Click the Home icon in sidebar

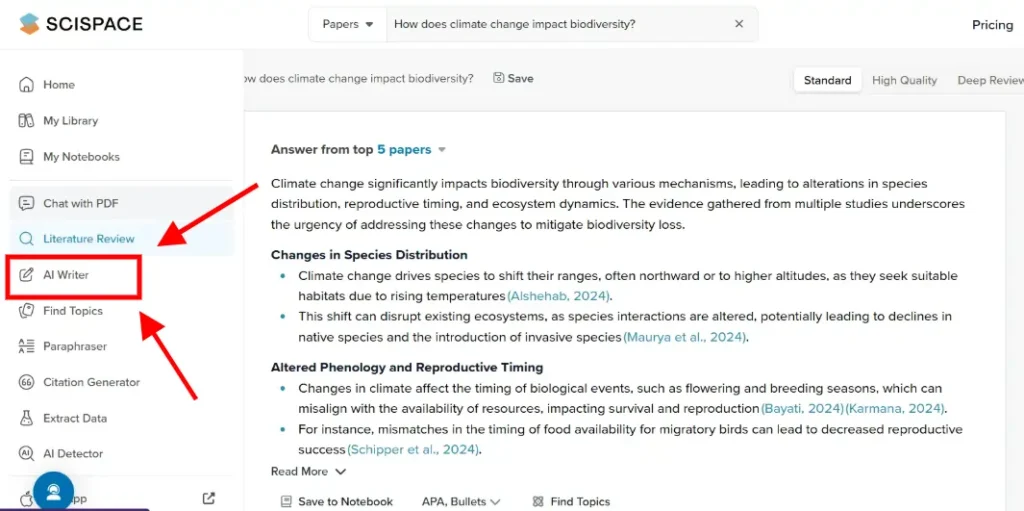click(27, 85)
